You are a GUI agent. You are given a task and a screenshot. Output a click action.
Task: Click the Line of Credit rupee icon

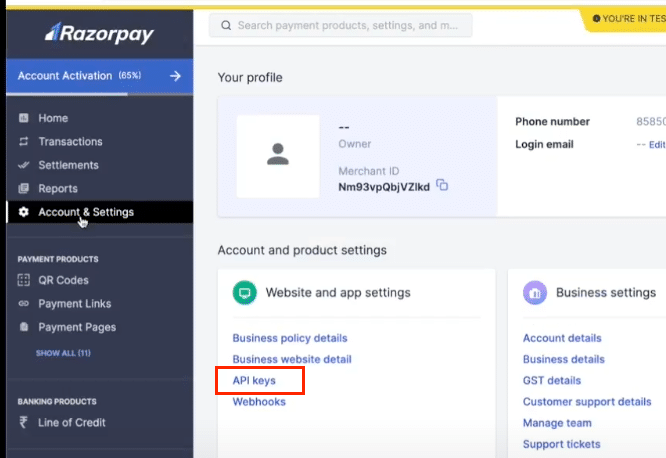[23, 422]
